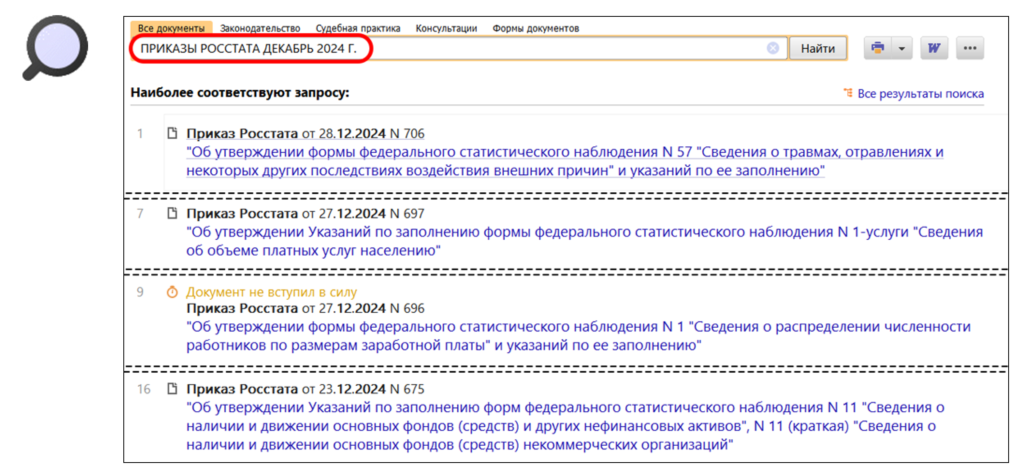The width and height of the screenshot is (1024, 474).
Task: Click result number 7
Action: tap(140, 213)
